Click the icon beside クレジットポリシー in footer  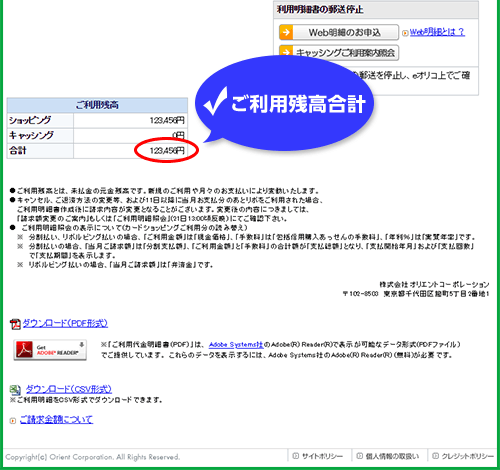point(435,456)
